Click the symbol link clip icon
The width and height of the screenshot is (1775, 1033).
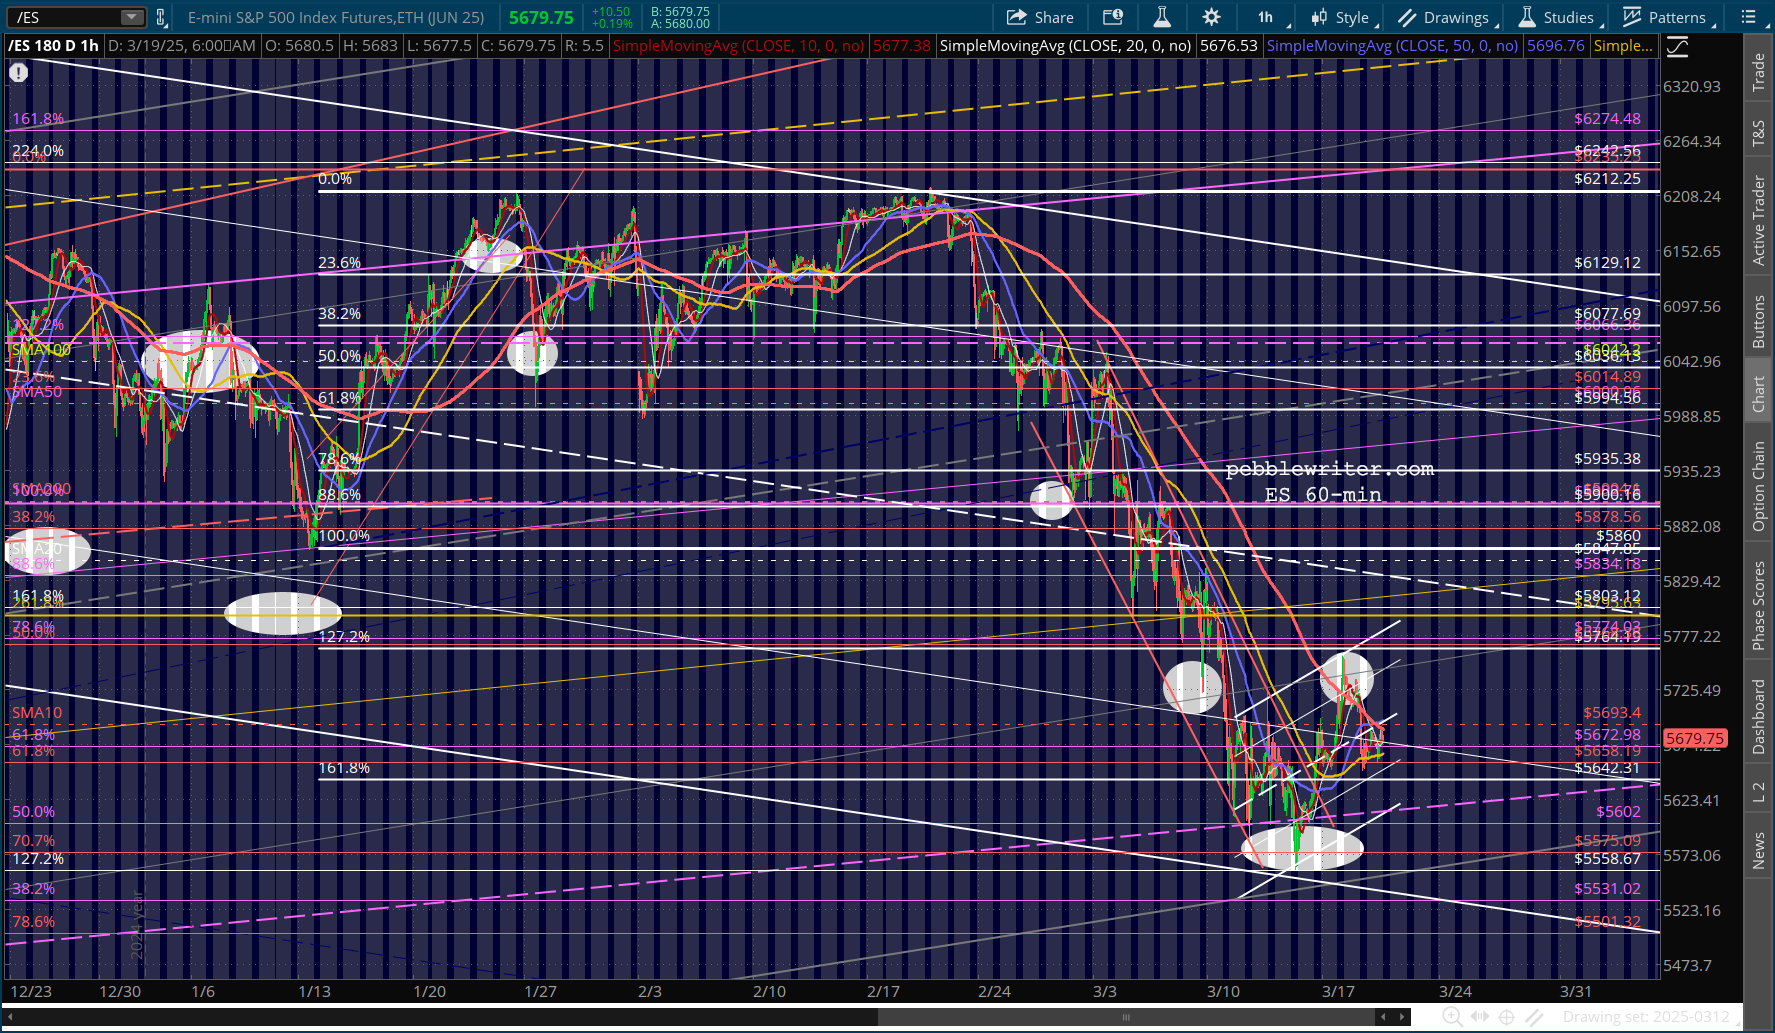click(x=161, y=17)
